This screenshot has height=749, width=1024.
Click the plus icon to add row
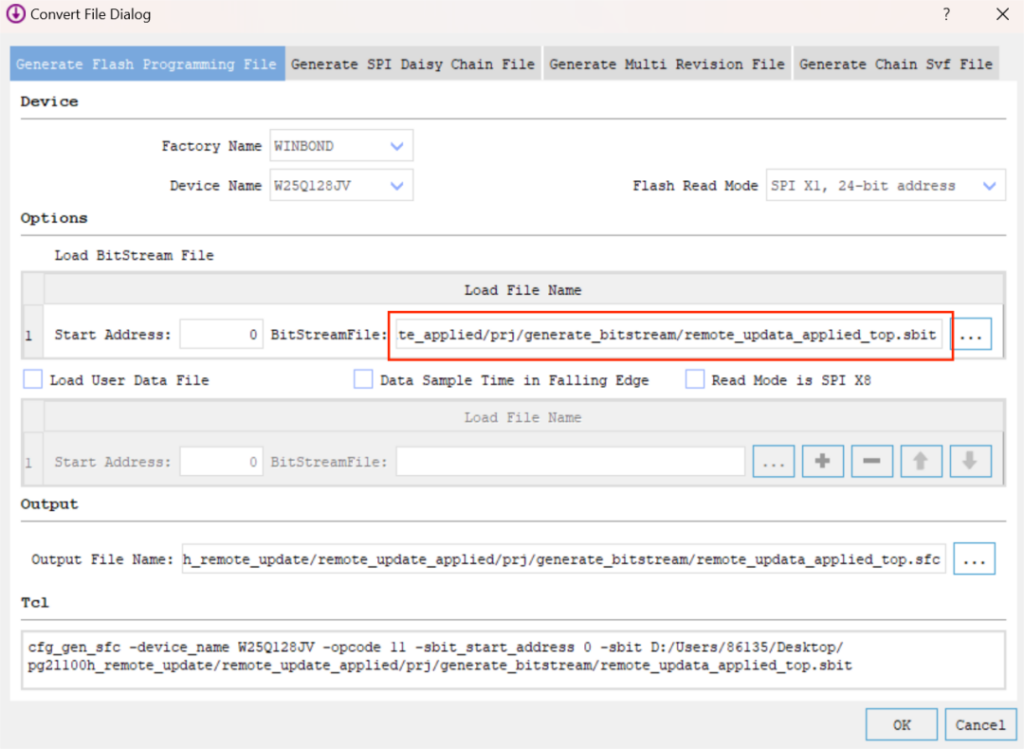823,461
